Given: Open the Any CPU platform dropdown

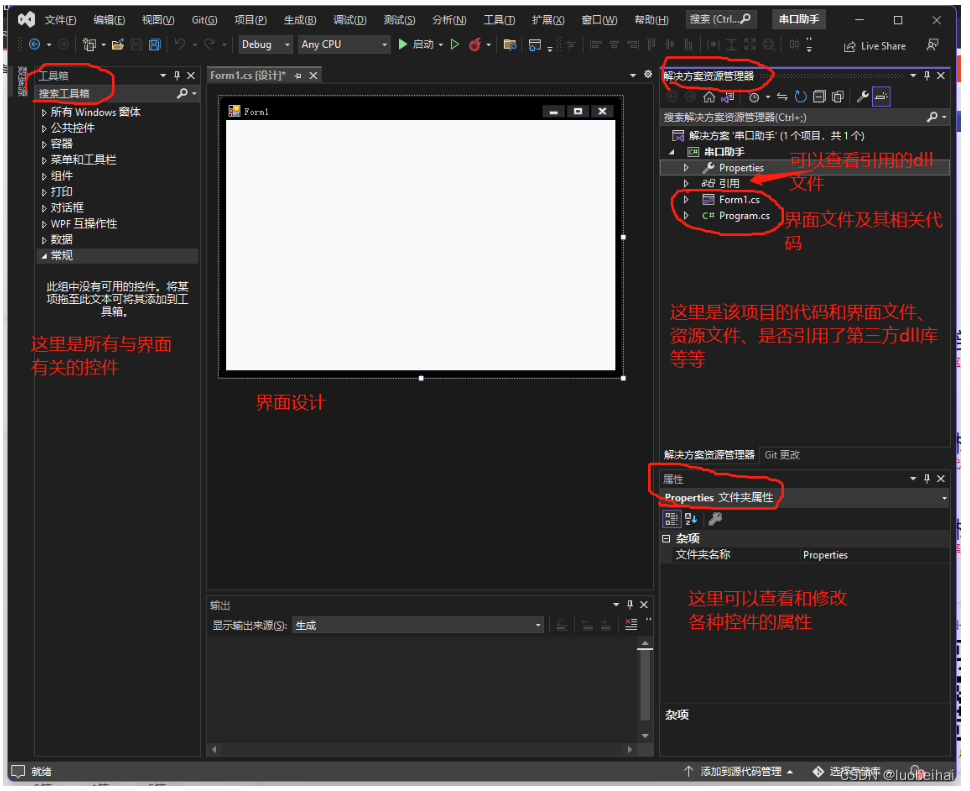Looking at the screenshot, I should coord(343,44).
